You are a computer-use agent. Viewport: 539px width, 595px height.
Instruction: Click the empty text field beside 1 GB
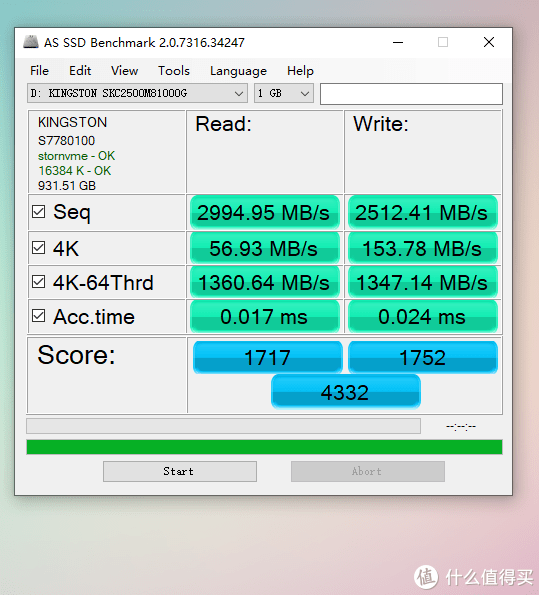pos(411,94)
